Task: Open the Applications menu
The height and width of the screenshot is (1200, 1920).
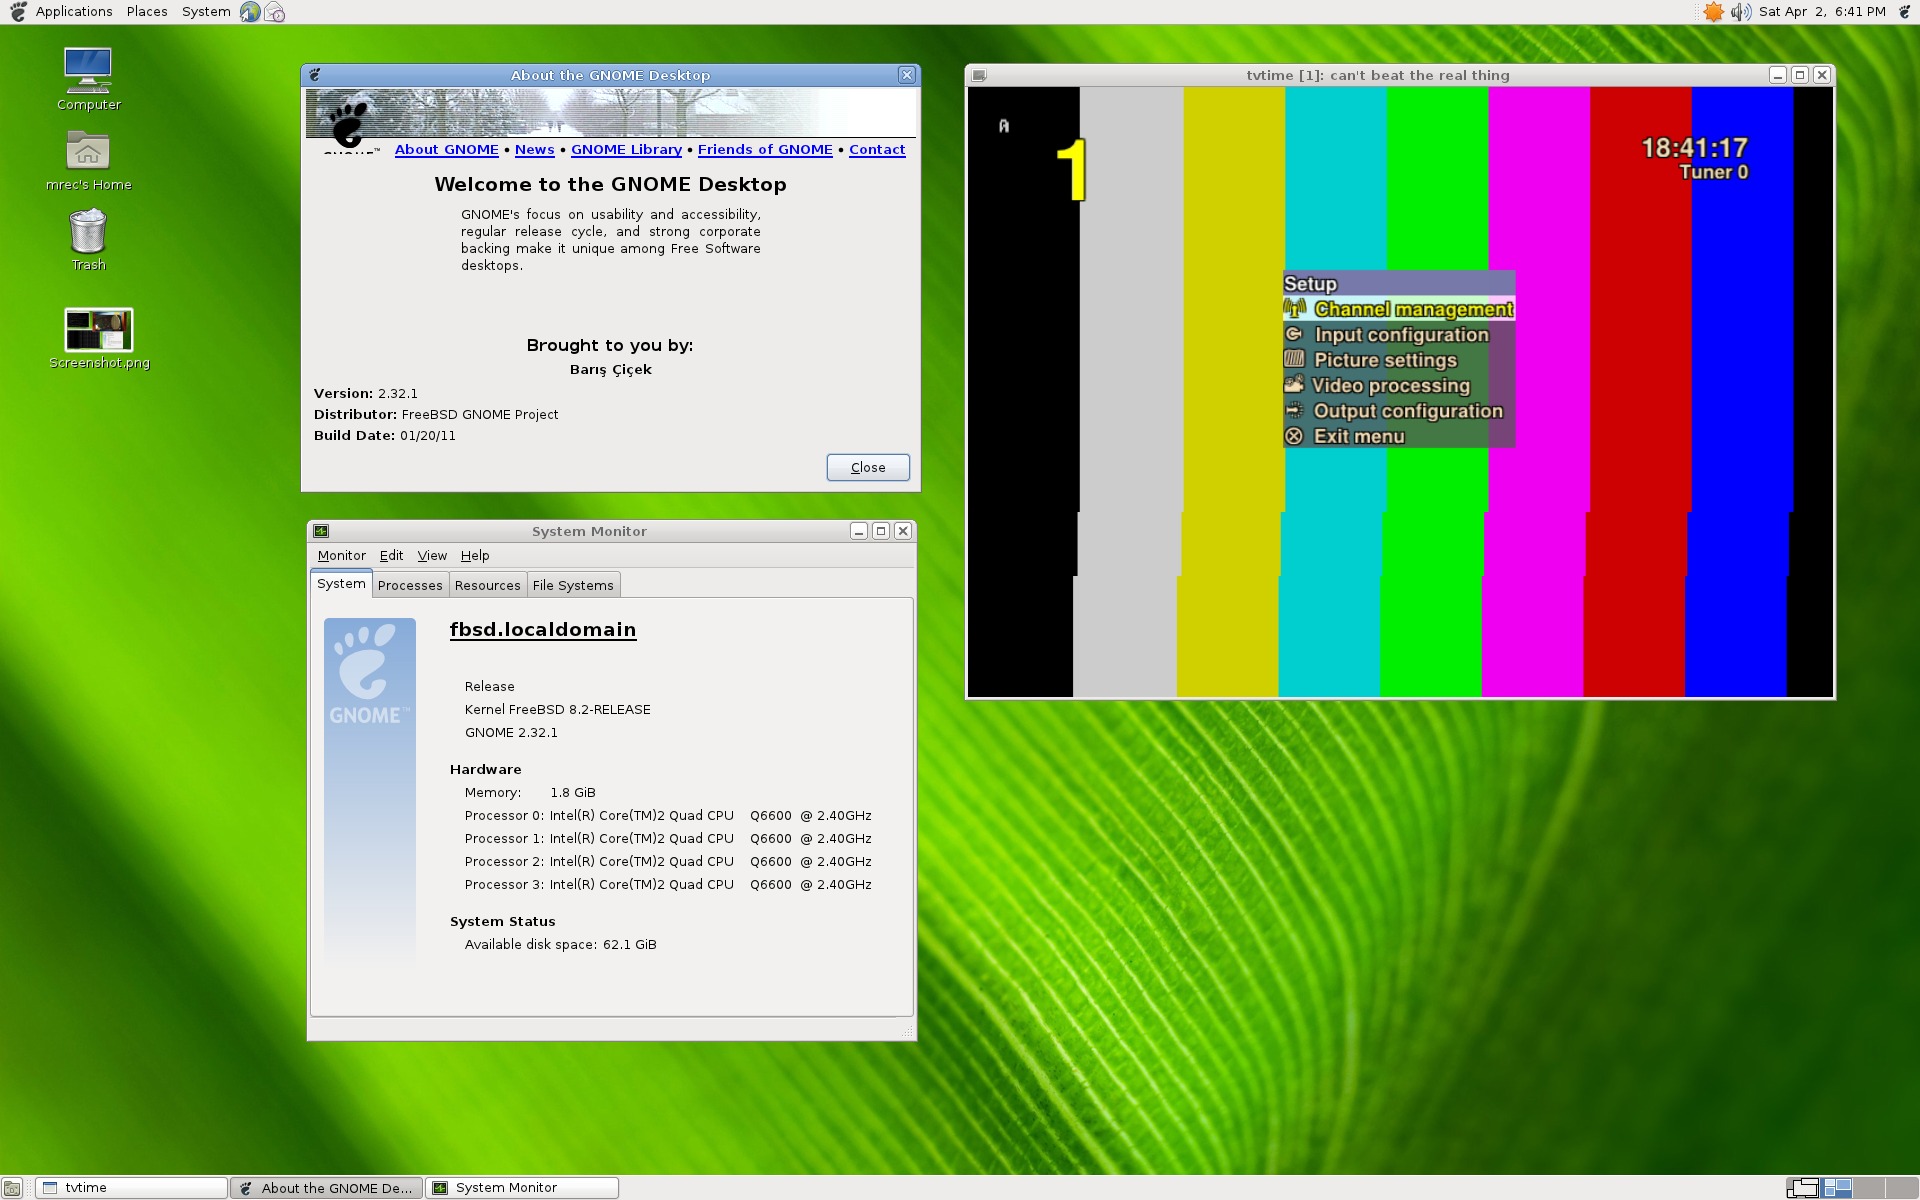Action: 74,12
